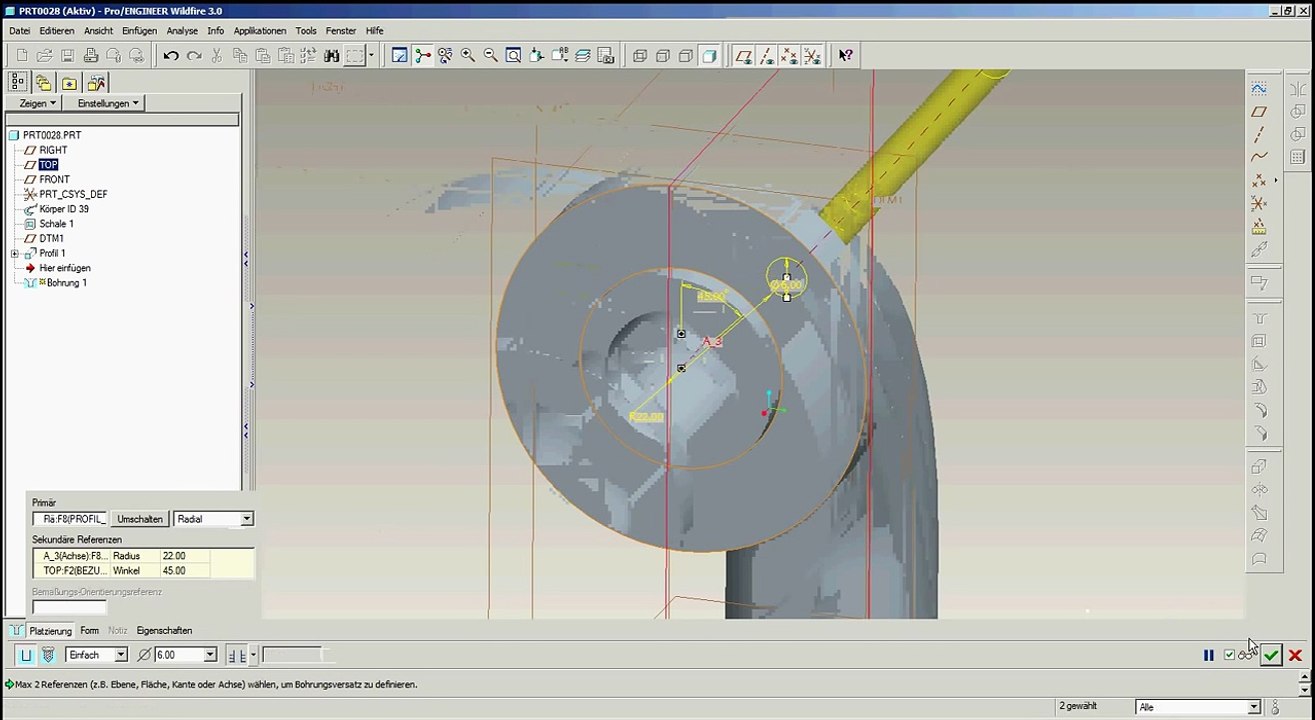The width and height of the screenshot is (1315, 720).
Task: Click the Zoom In magnifier icon
Action: point(468,56)
